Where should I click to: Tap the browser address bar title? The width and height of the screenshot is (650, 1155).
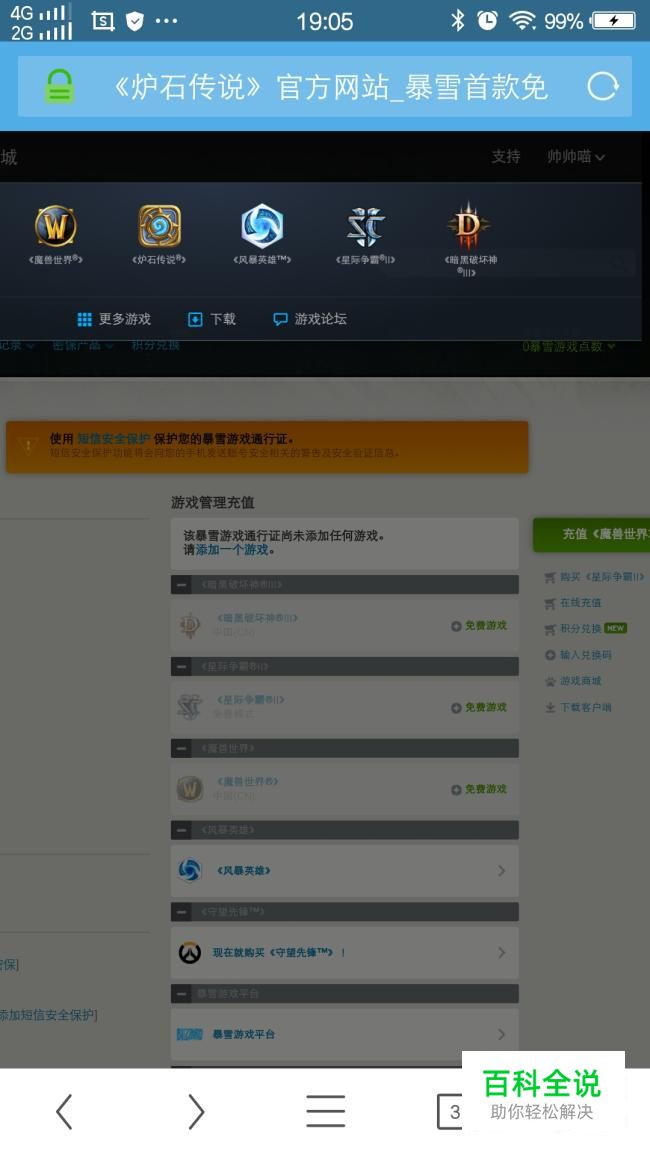pos(330,87)
